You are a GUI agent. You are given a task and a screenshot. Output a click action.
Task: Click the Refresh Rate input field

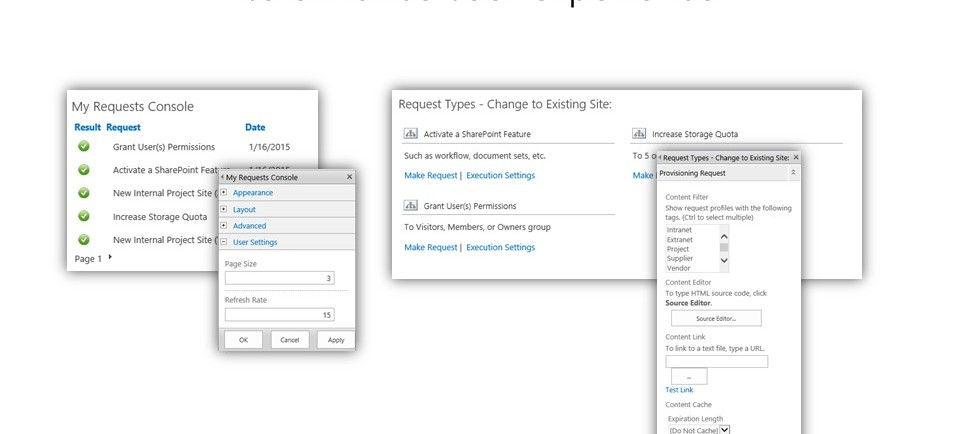coord(279,314)
